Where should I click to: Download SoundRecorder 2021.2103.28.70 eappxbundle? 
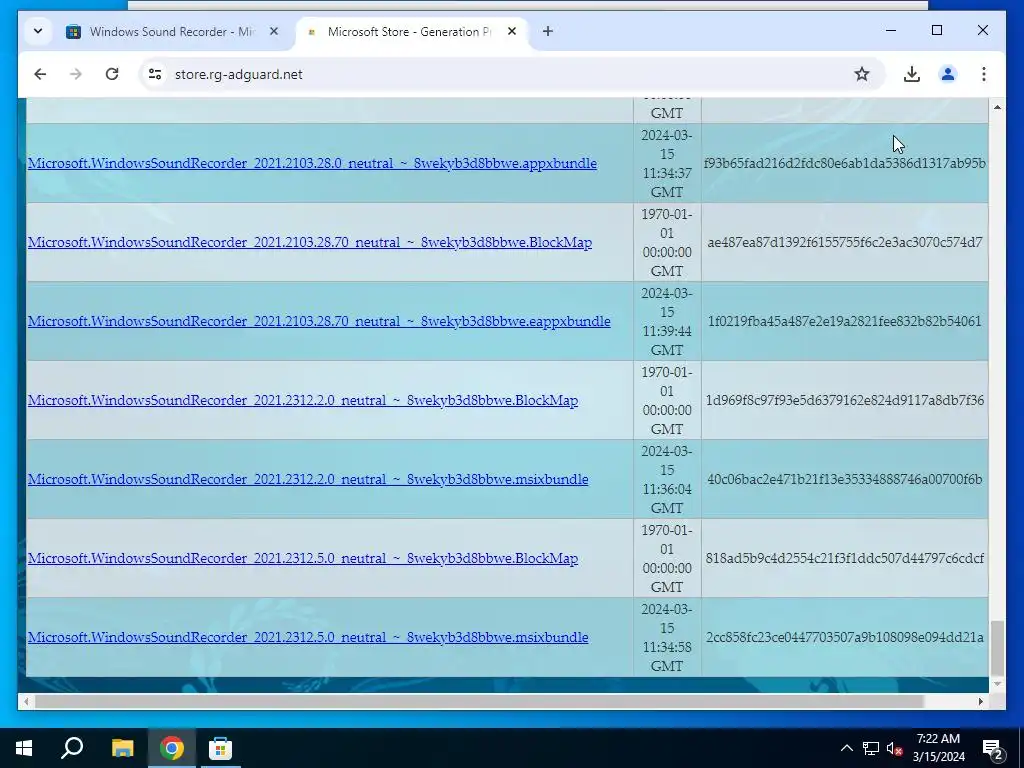[319, 321]
